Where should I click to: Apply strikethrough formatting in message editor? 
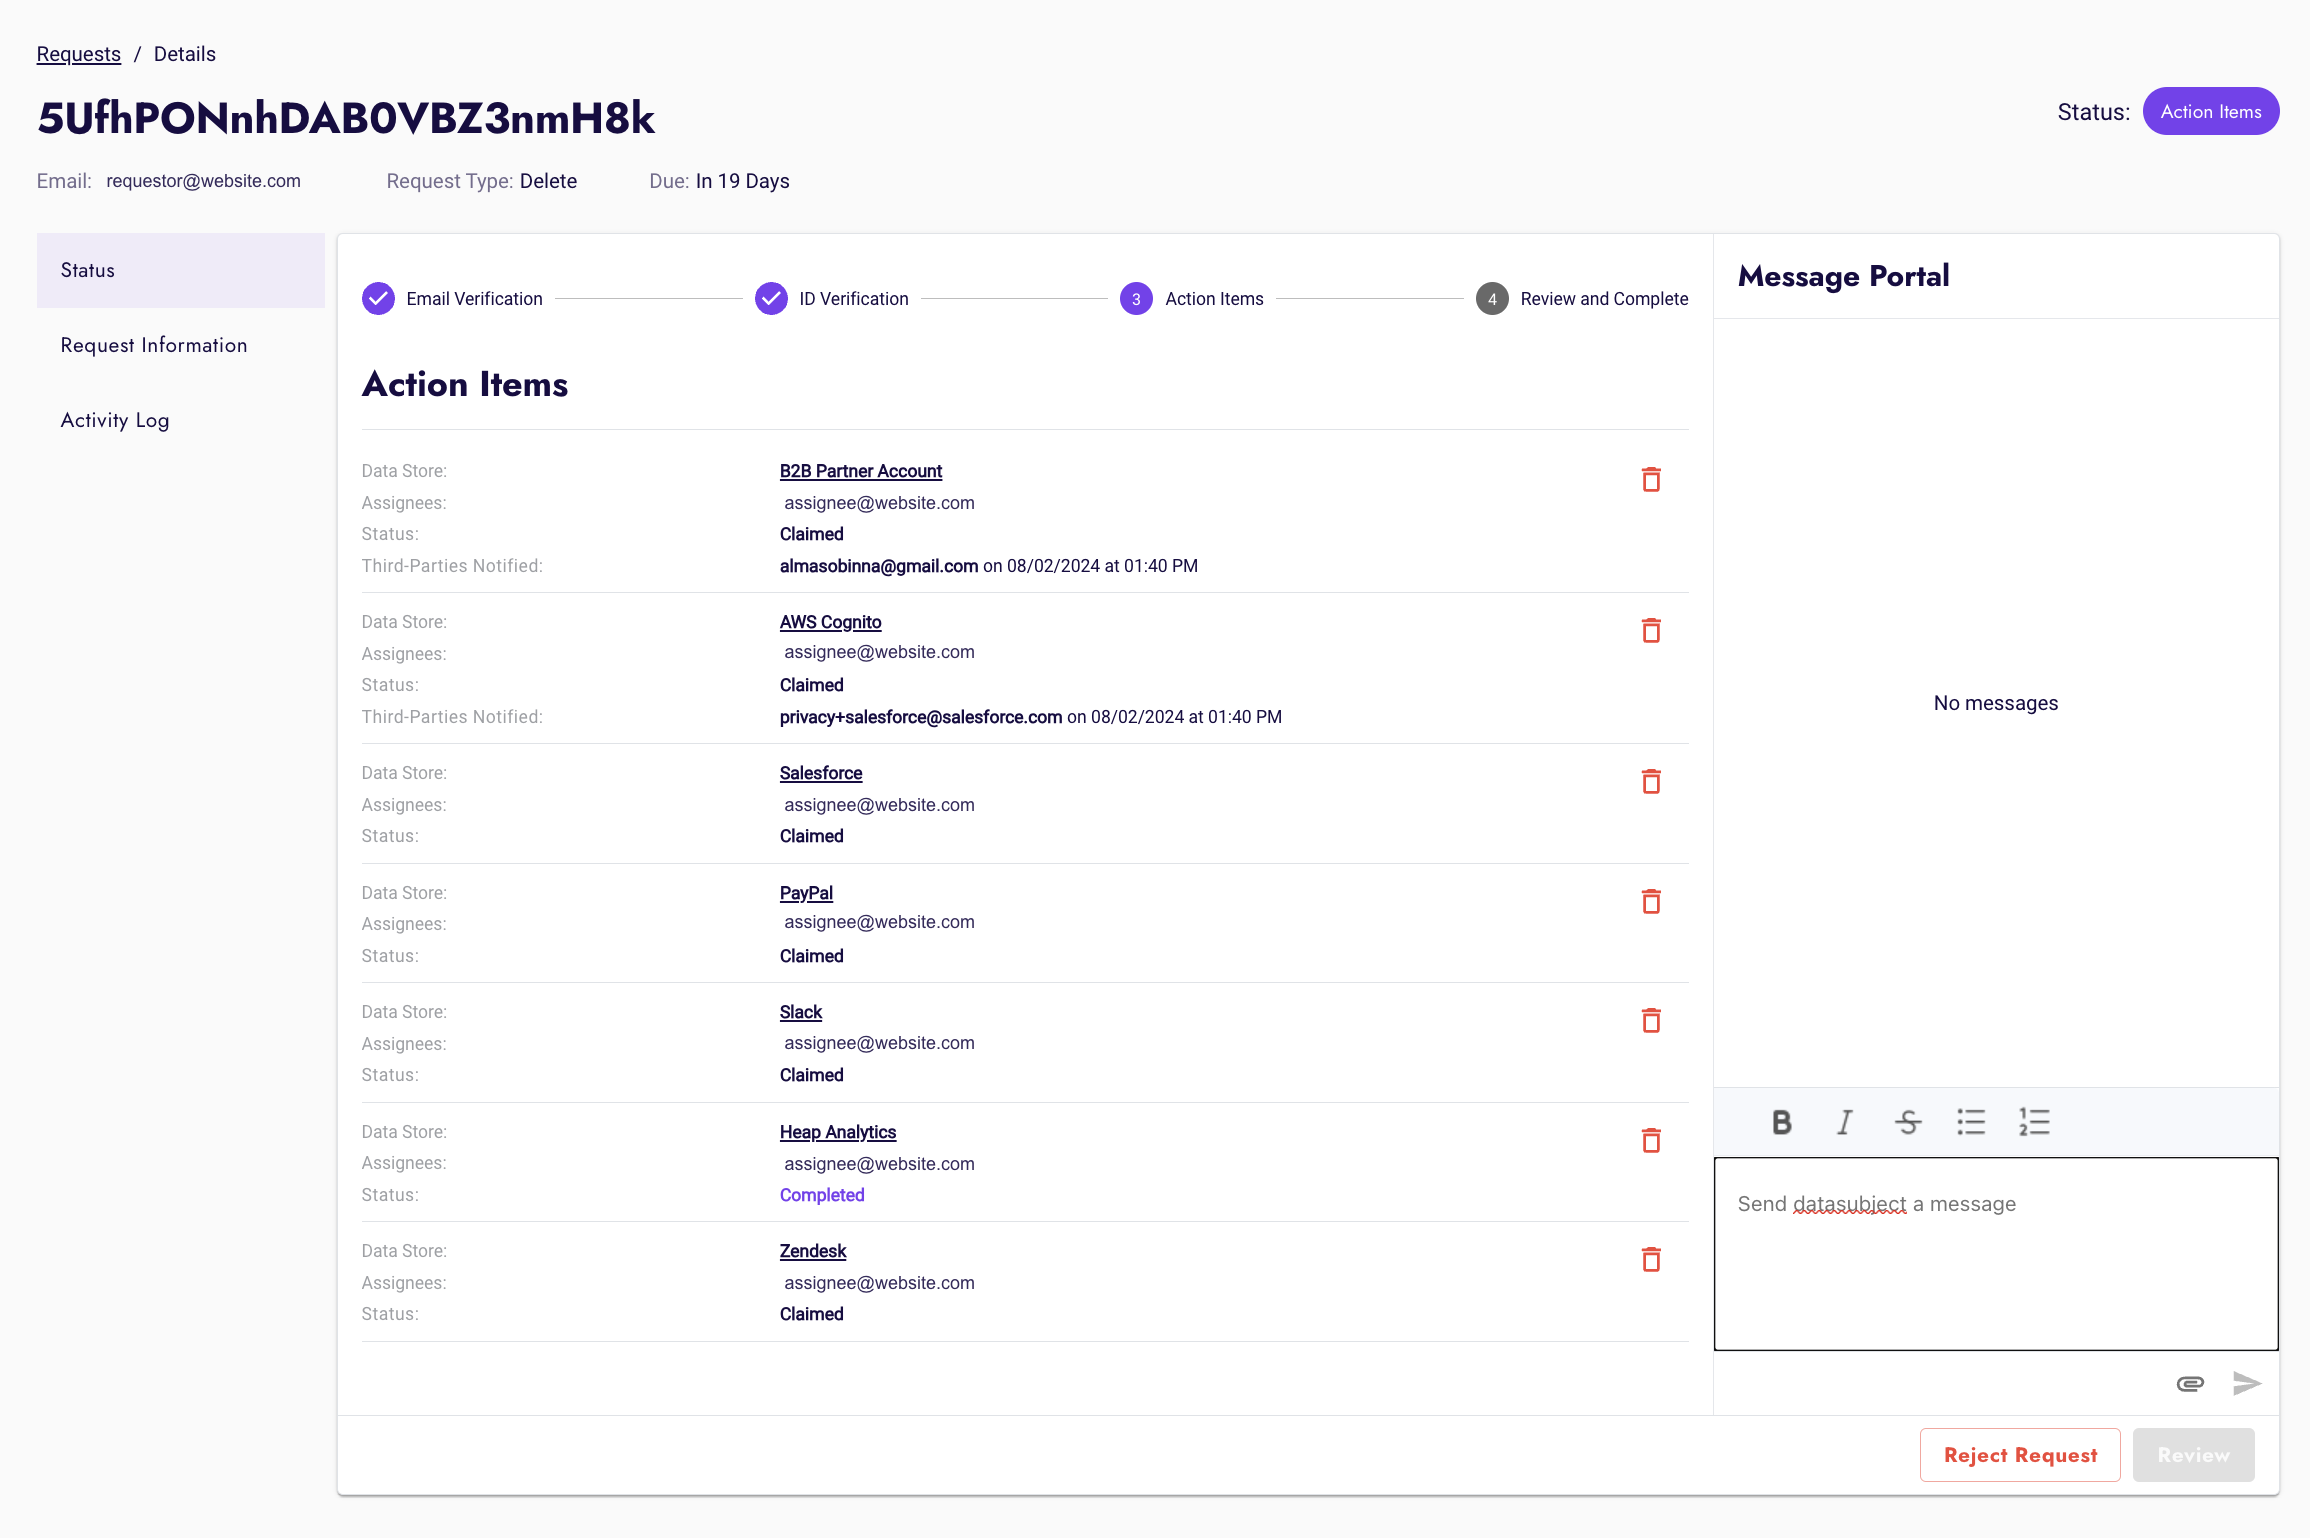(1907, 1122)
